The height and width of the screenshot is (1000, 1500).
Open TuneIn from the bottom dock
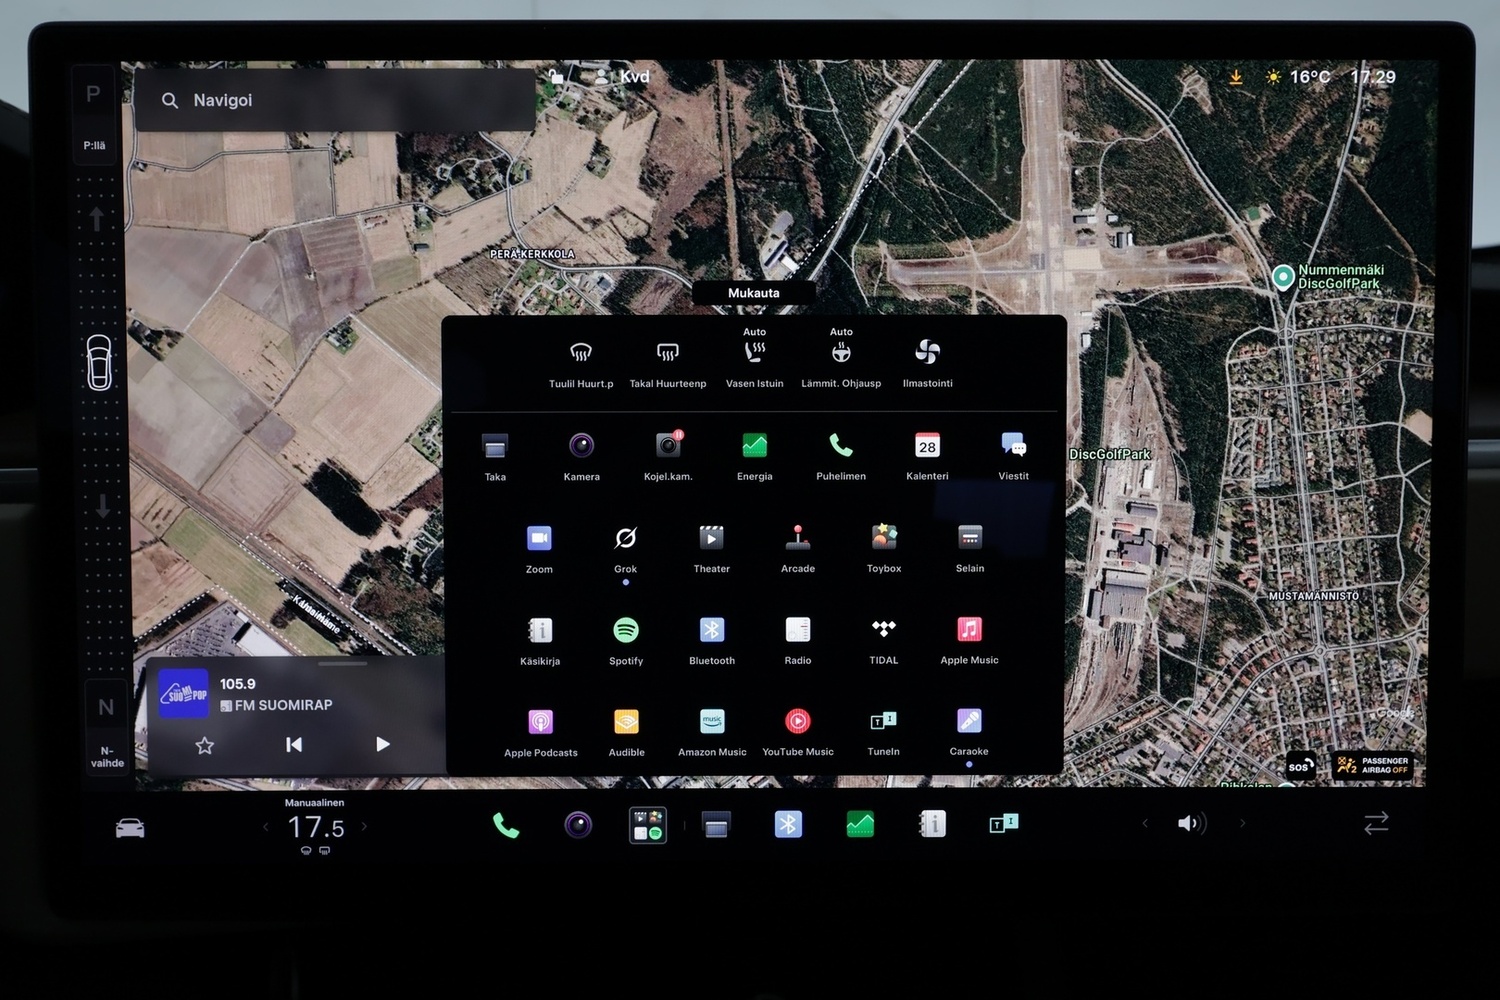pyautogui.click(x=1004, y=824)
